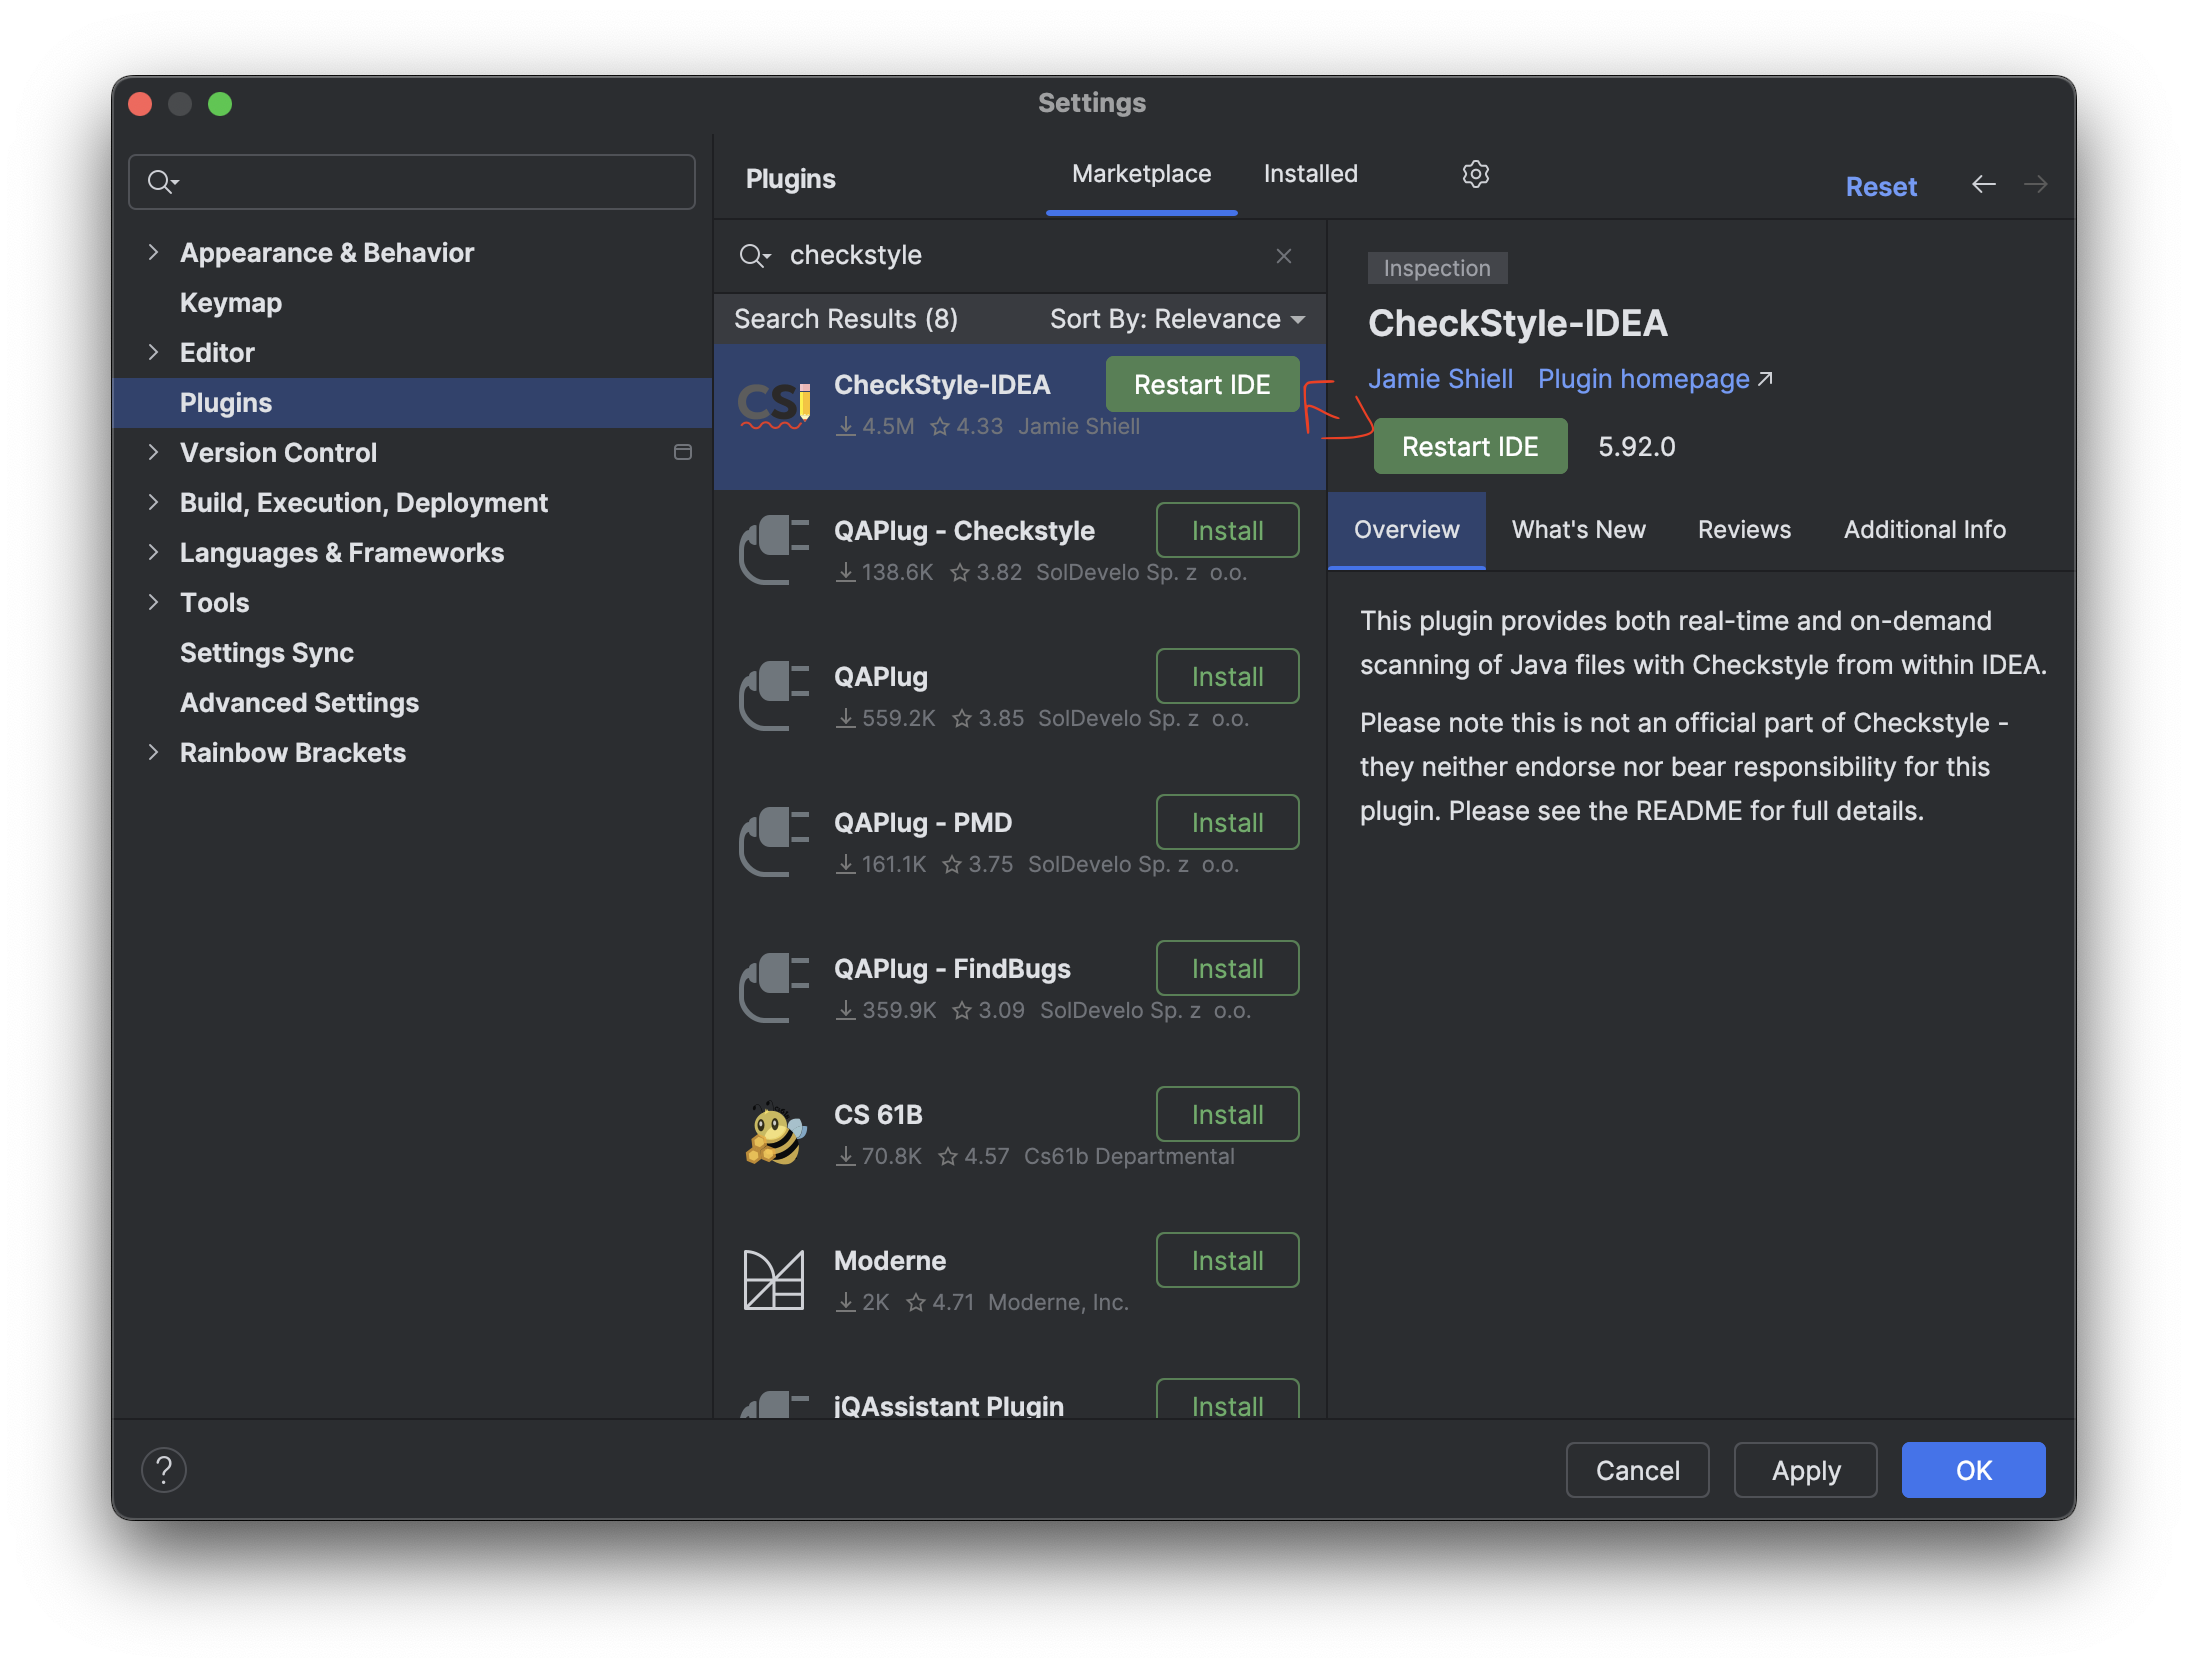
Task: Open help with the question mark icon
Action: [164, 1469]
